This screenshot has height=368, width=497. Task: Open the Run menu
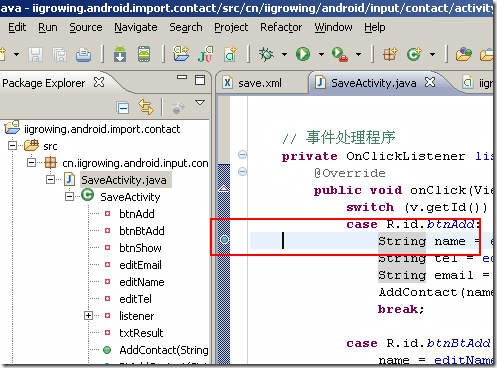(x=48, y=27)
